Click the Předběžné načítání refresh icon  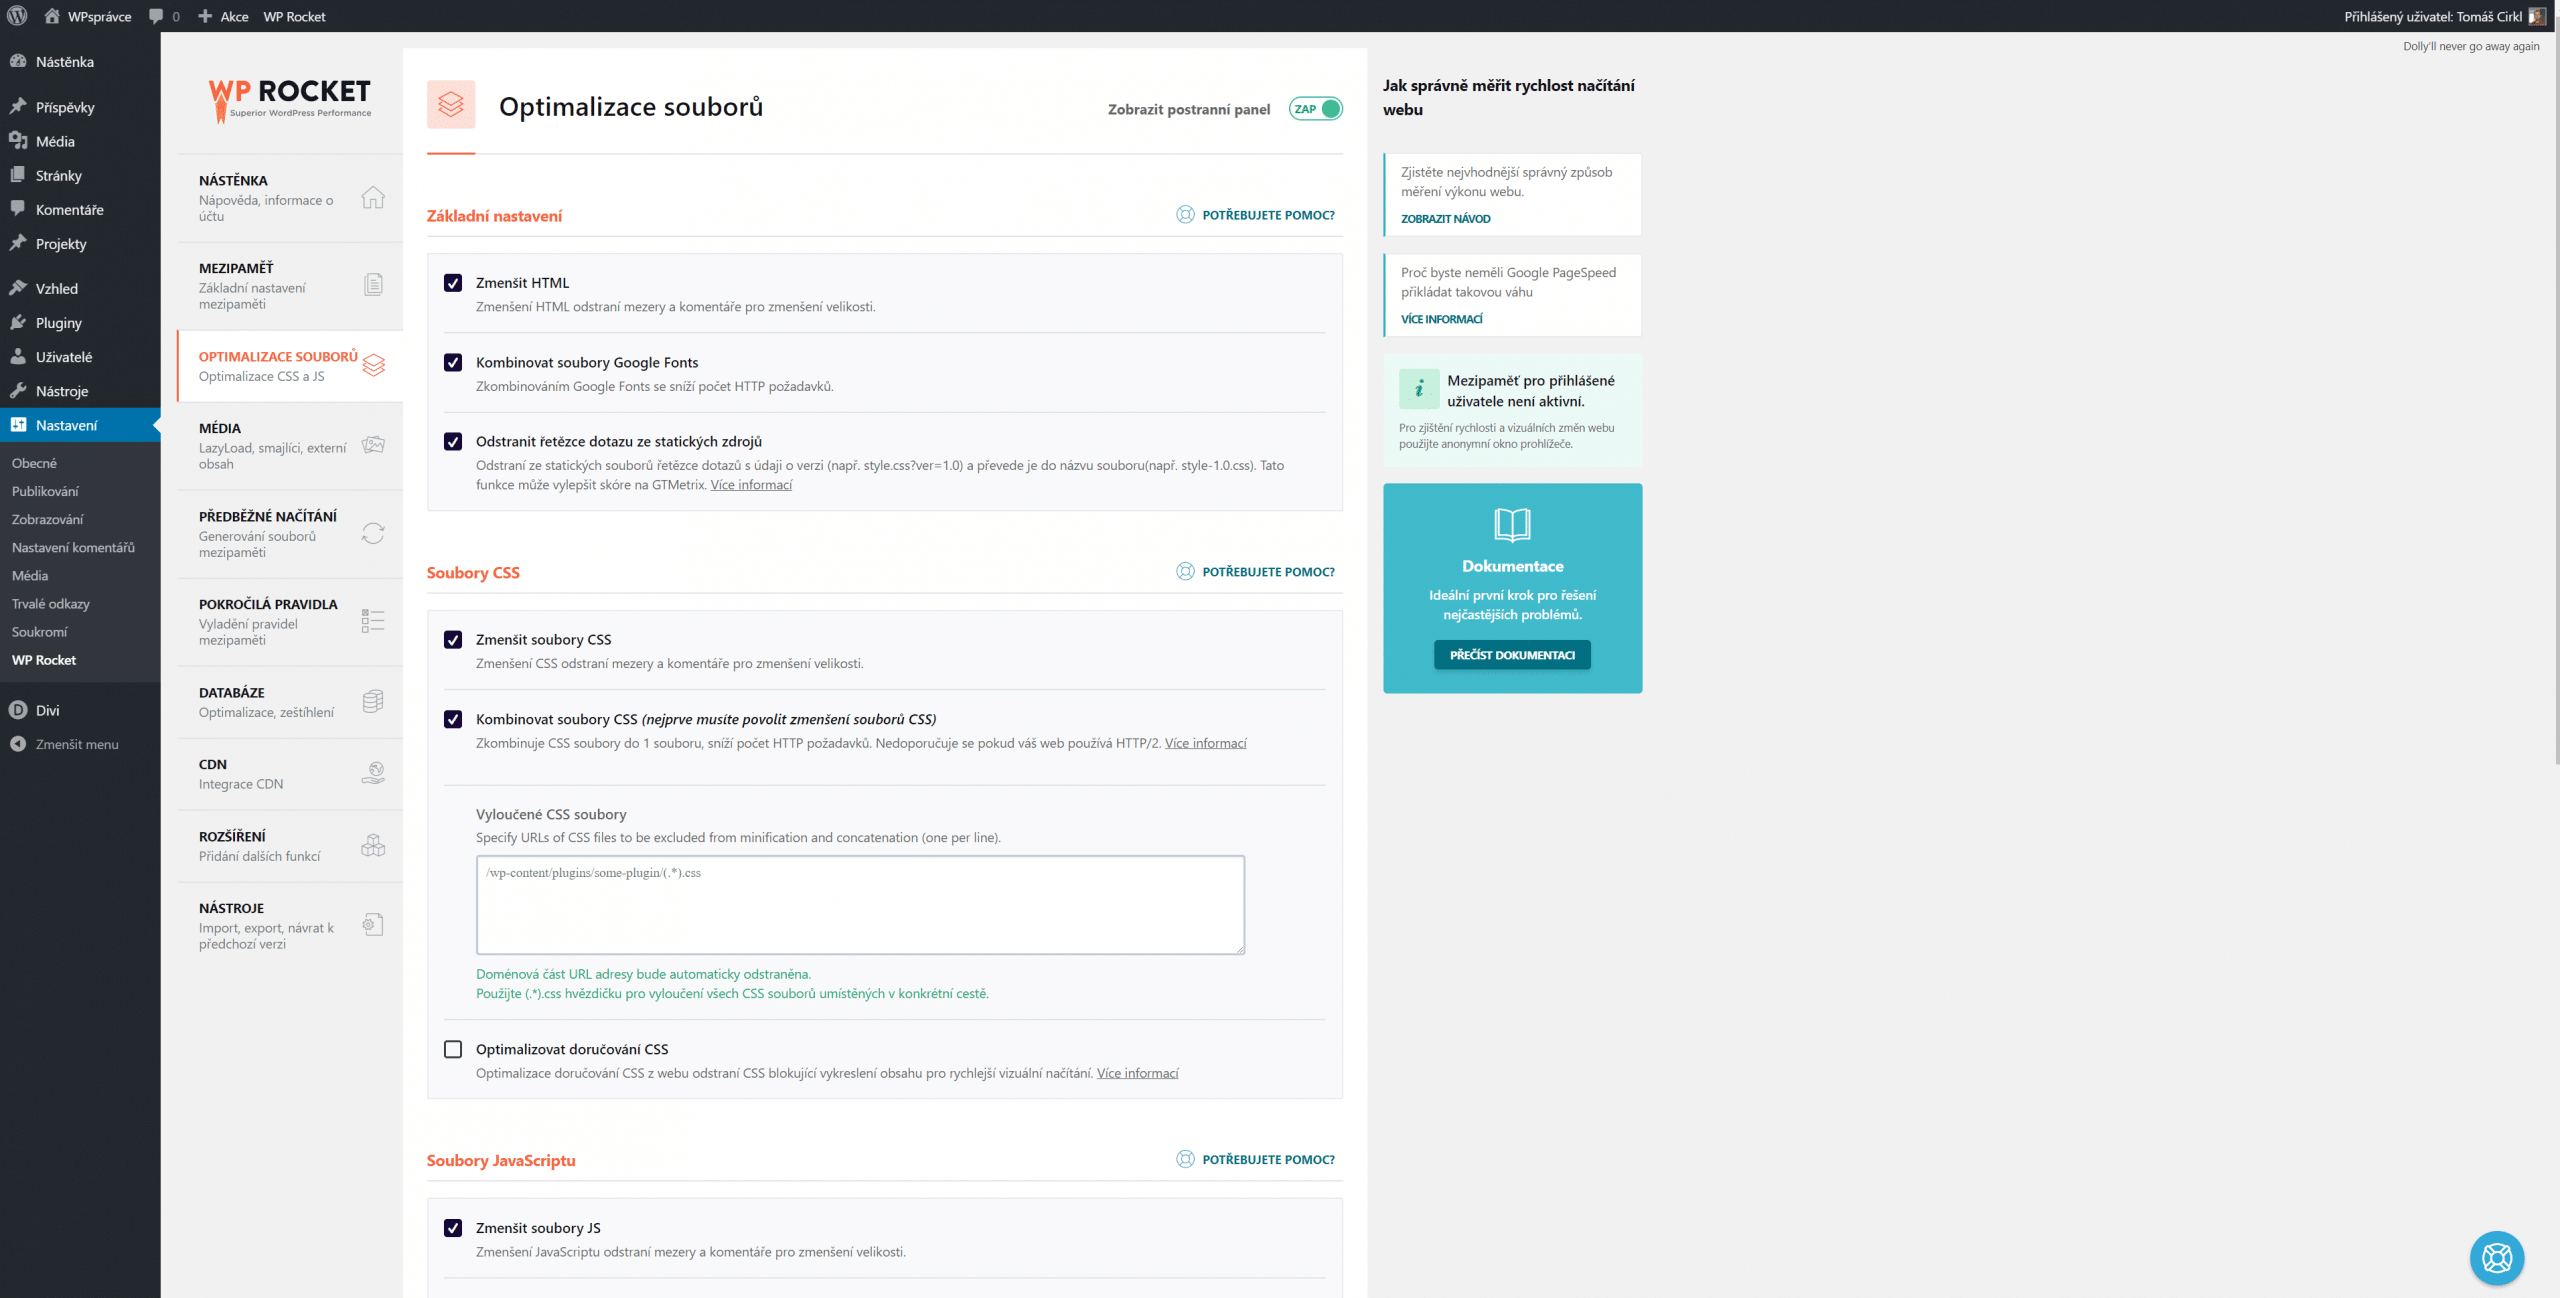(x=373, y=533)
